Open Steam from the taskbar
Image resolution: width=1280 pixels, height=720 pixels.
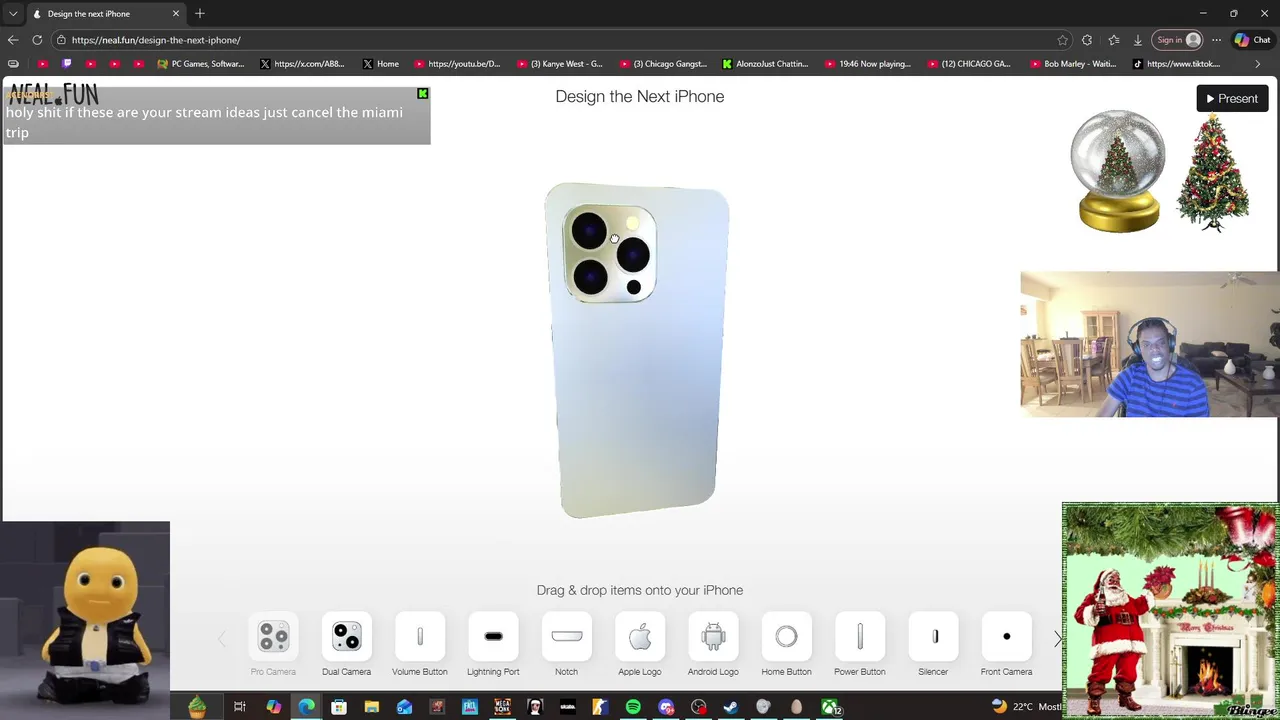(x=731, y=707)
